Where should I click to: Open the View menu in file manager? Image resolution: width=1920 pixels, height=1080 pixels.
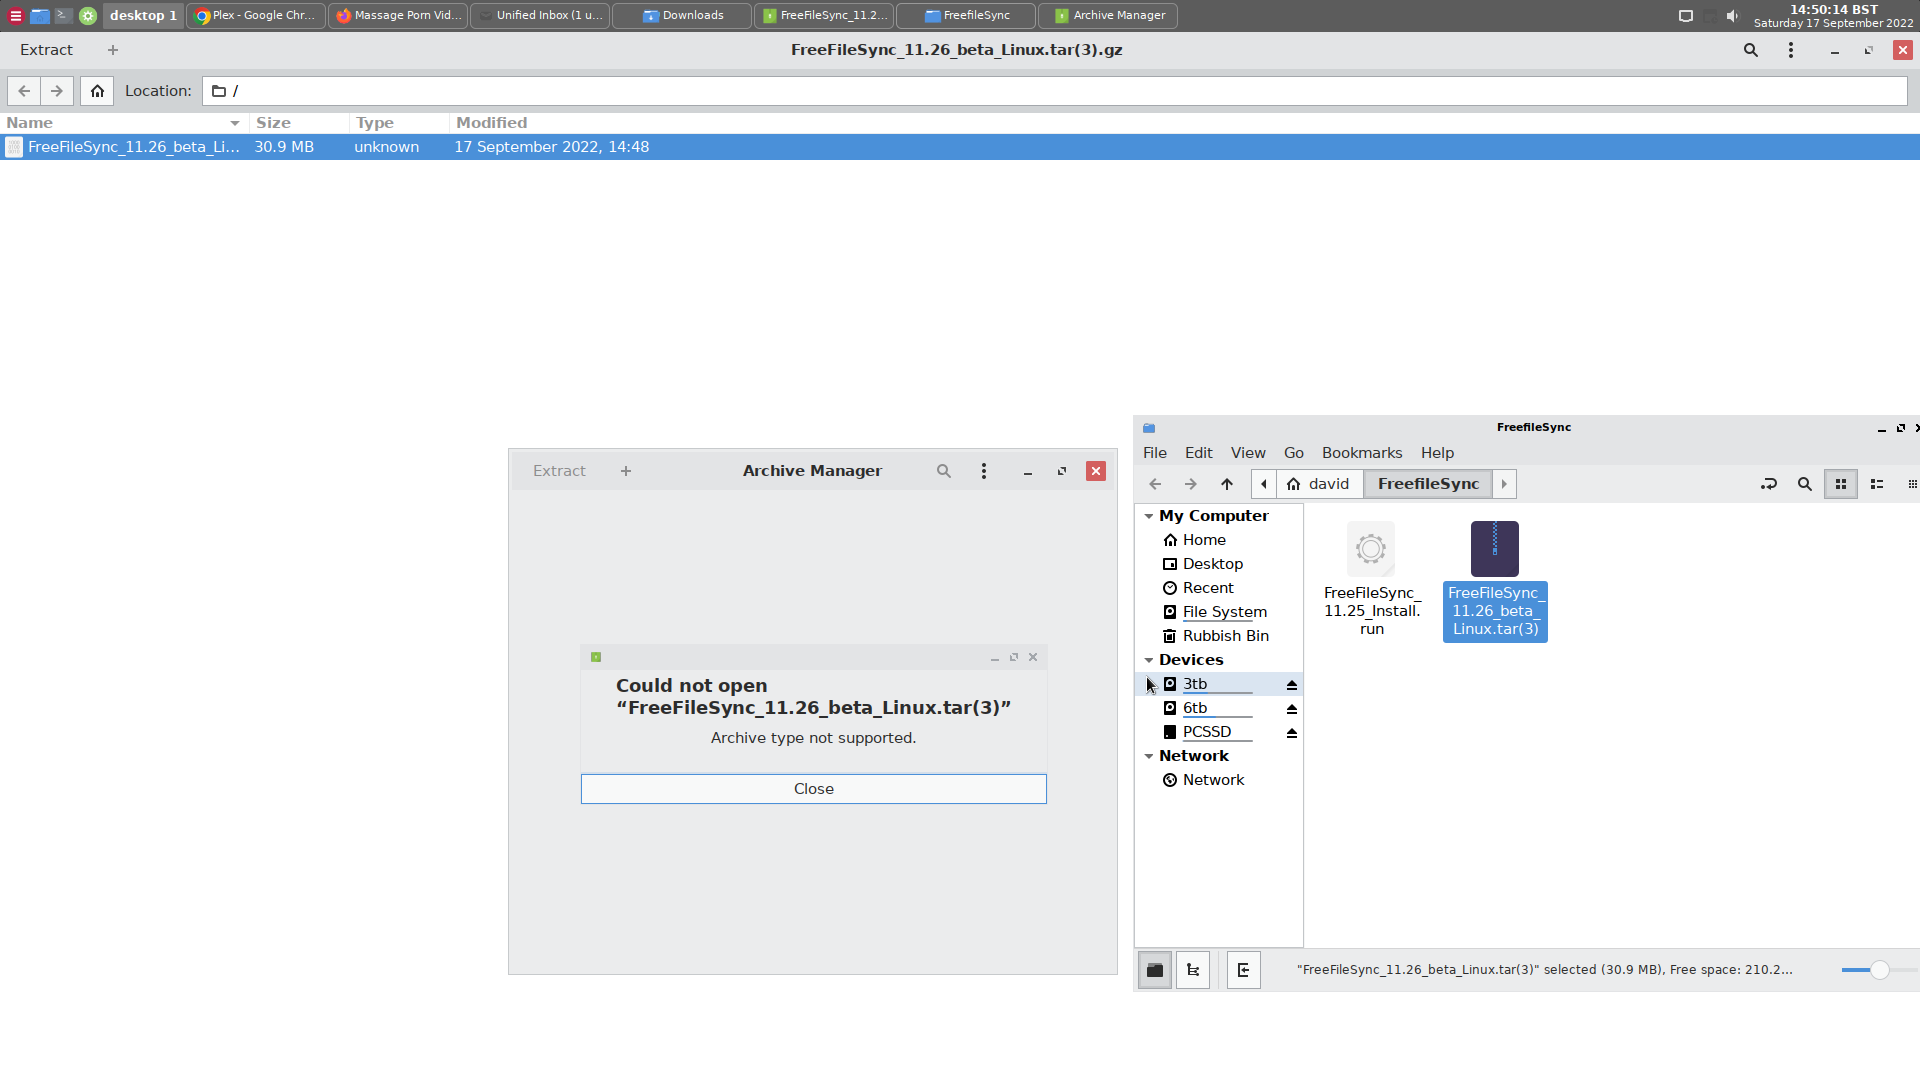click(x=1248, y=453)
